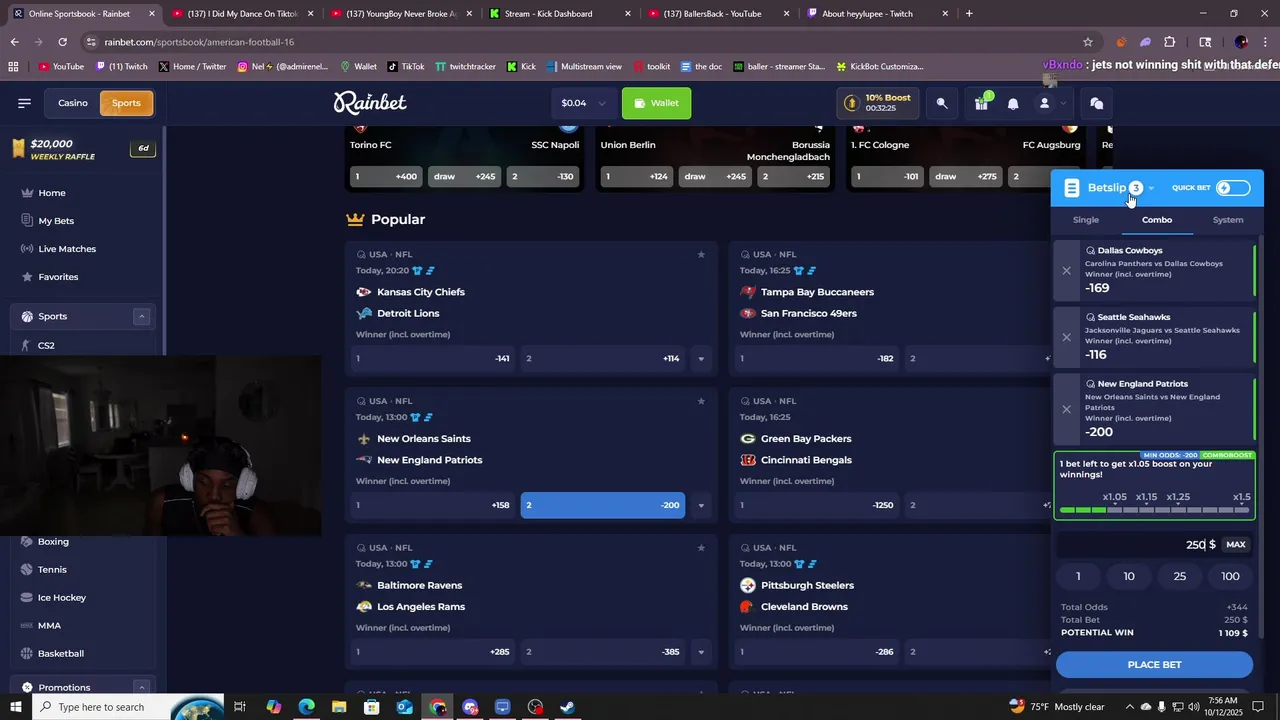
Task: Collapse the Promotions sidebar section
Action: 141,688
